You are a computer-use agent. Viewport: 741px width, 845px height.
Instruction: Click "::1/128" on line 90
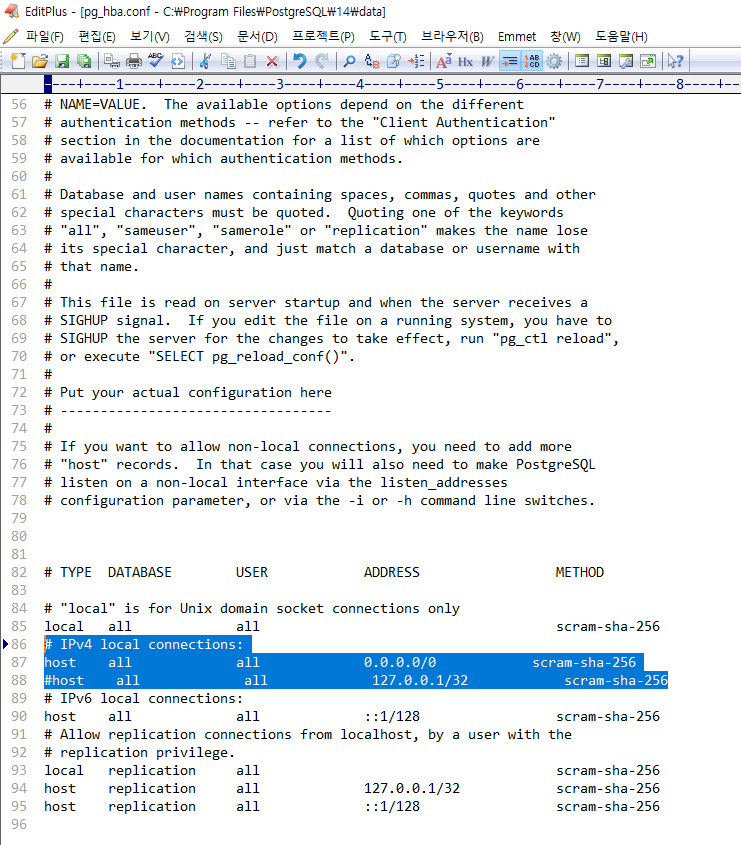click(392, 717)
